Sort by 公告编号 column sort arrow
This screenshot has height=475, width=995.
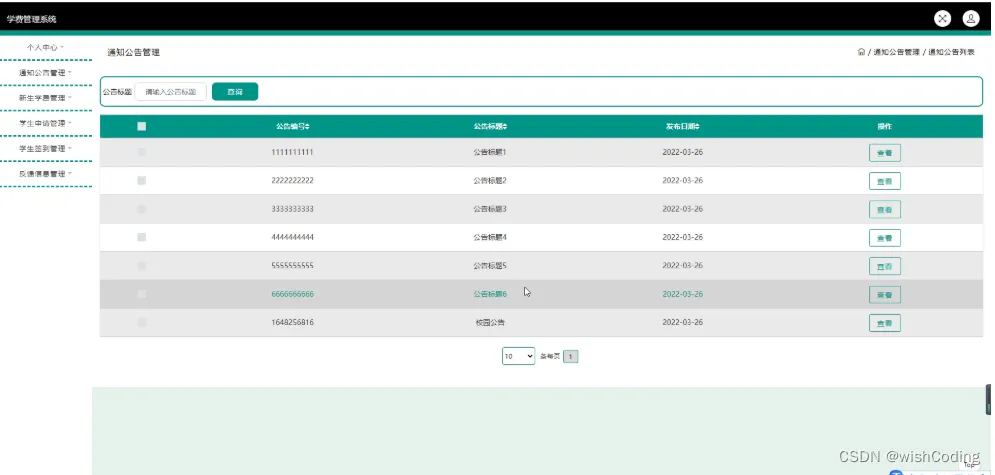coord(308,127)
